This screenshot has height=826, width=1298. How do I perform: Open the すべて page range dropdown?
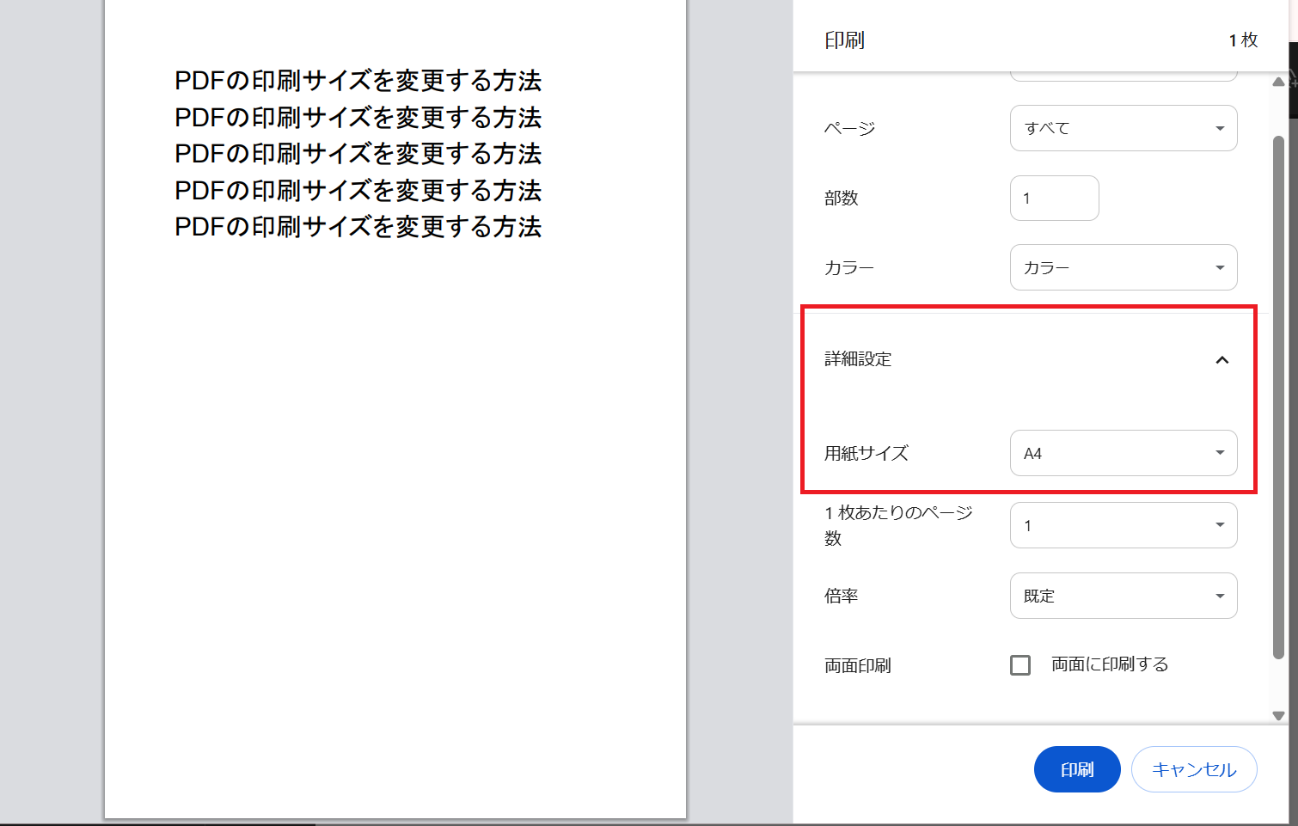click(x=1123, y=128)
